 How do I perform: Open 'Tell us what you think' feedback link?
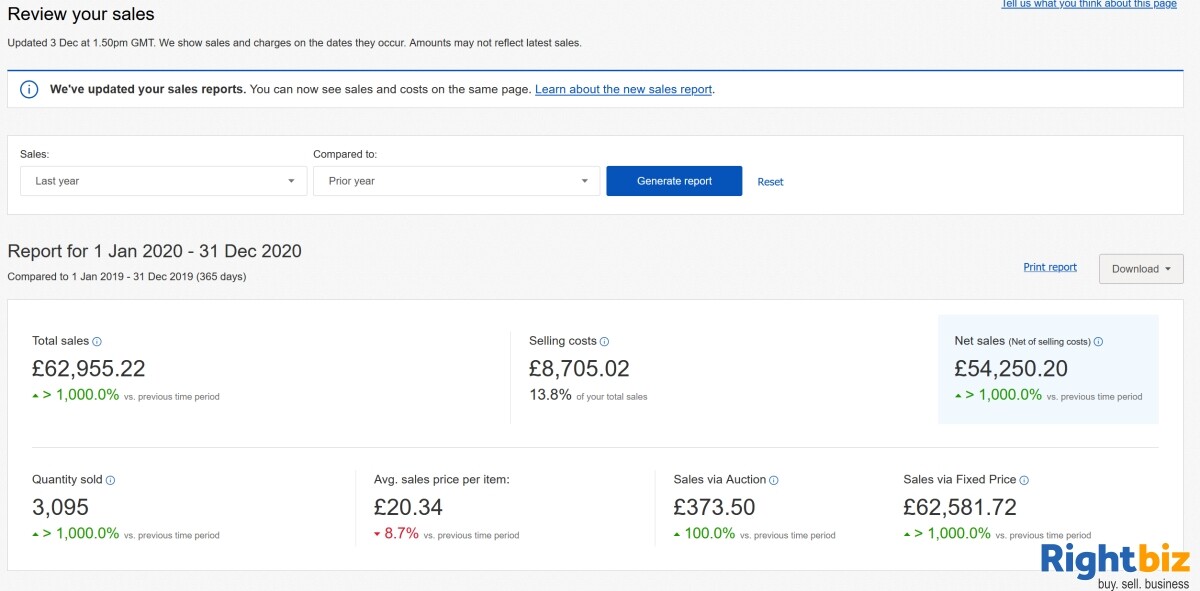pos(1089,4)
